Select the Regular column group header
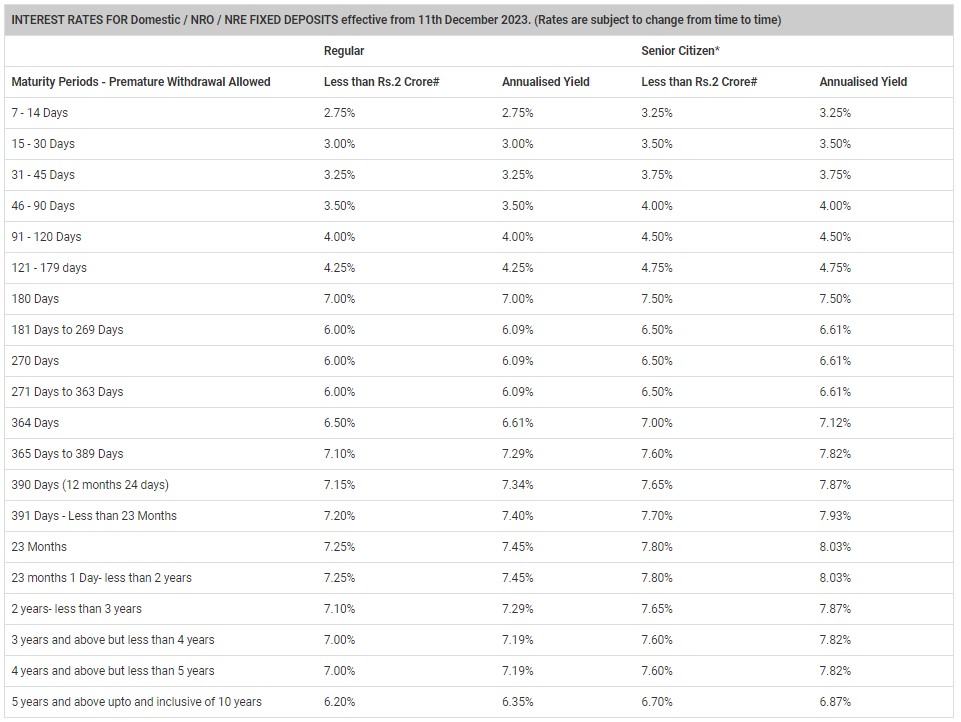Screen dimensions: 961x722 (344, 50)
